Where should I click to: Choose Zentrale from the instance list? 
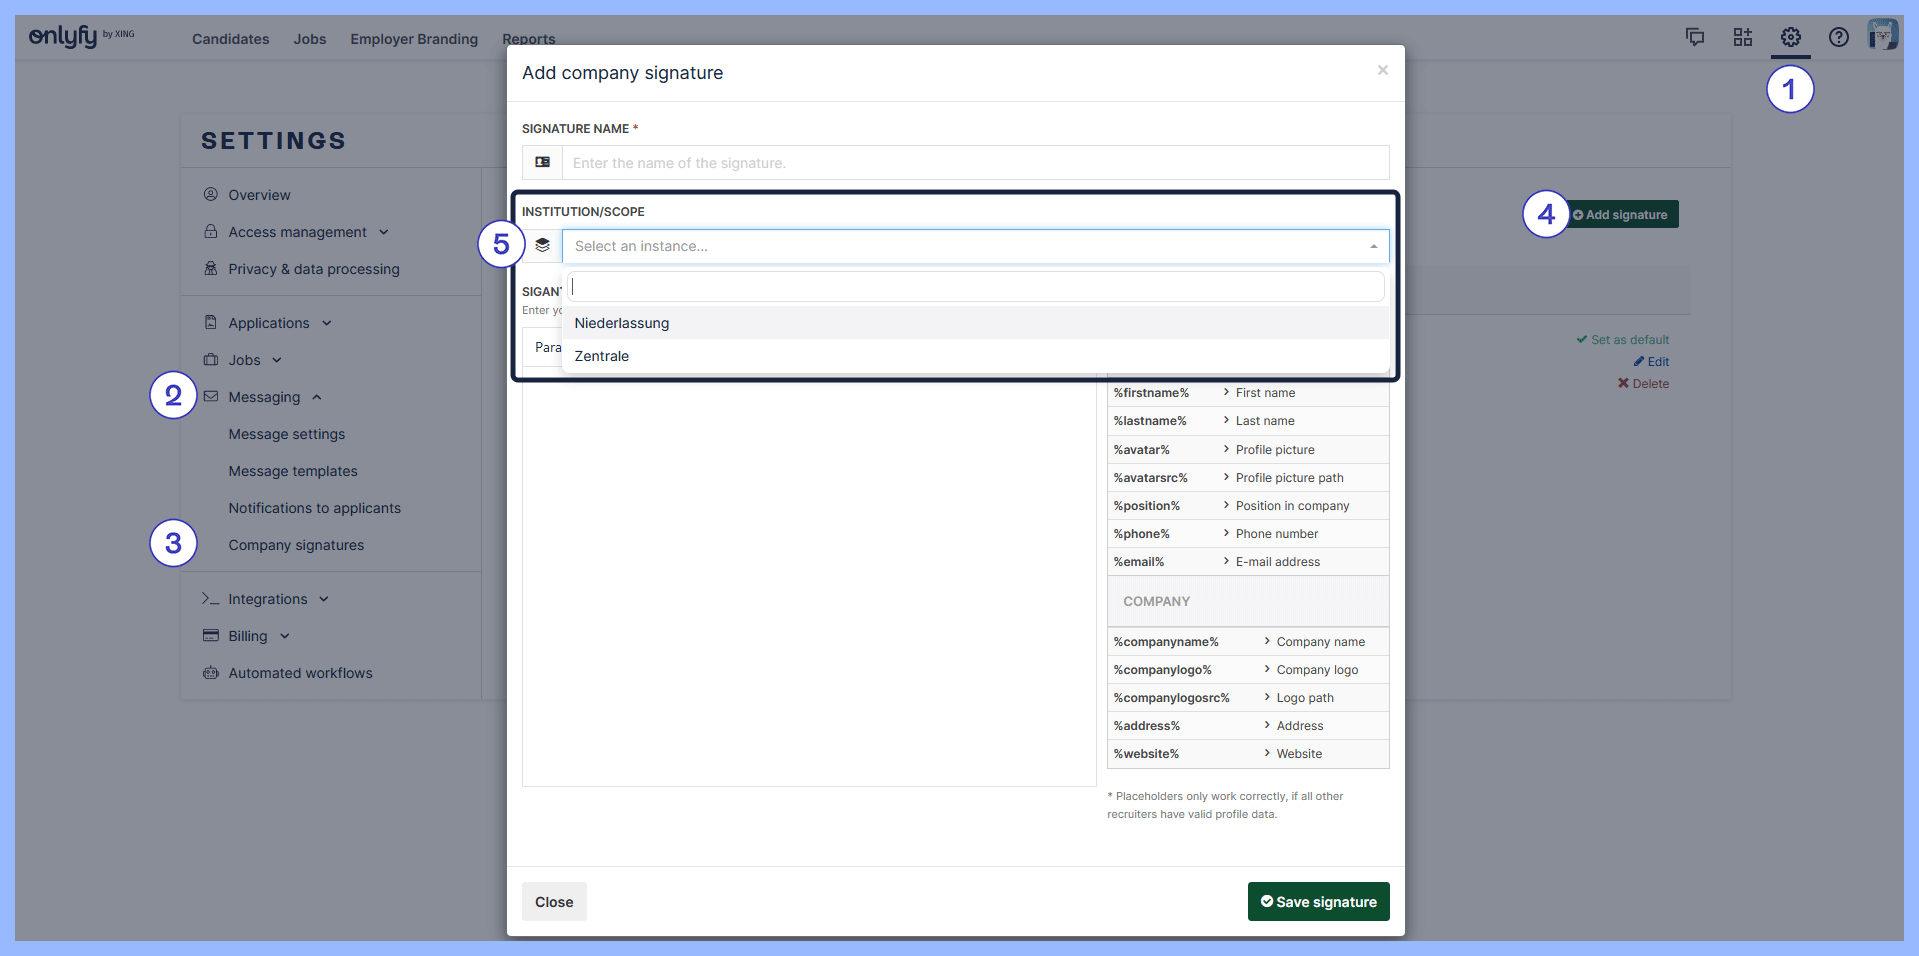coord(601,356)
